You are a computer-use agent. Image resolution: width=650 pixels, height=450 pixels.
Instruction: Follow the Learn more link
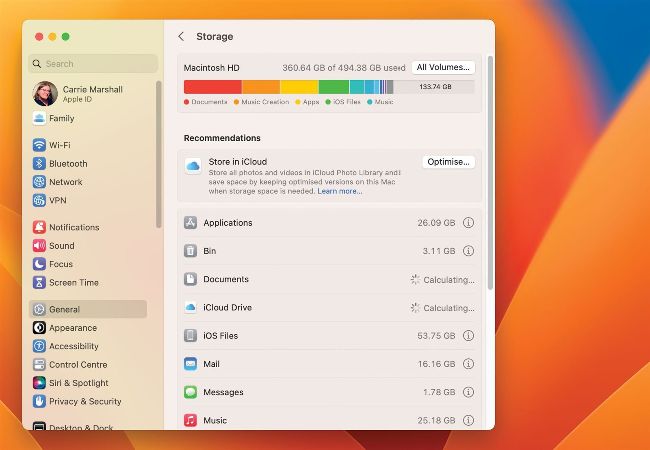point(340,191)
